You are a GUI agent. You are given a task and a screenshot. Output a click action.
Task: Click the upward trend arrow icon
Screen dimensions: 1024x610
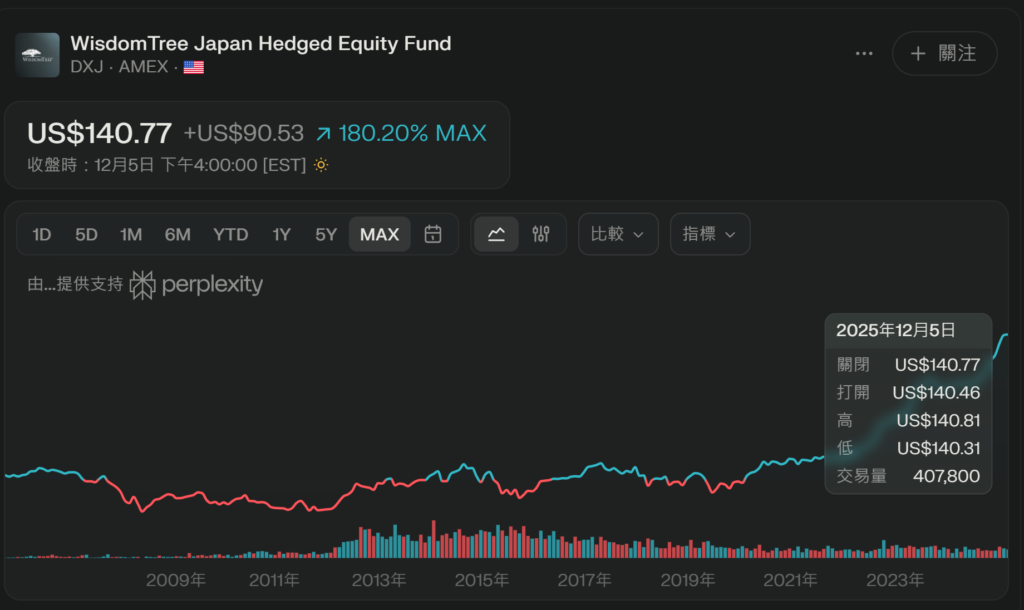(x=323, y=133)
